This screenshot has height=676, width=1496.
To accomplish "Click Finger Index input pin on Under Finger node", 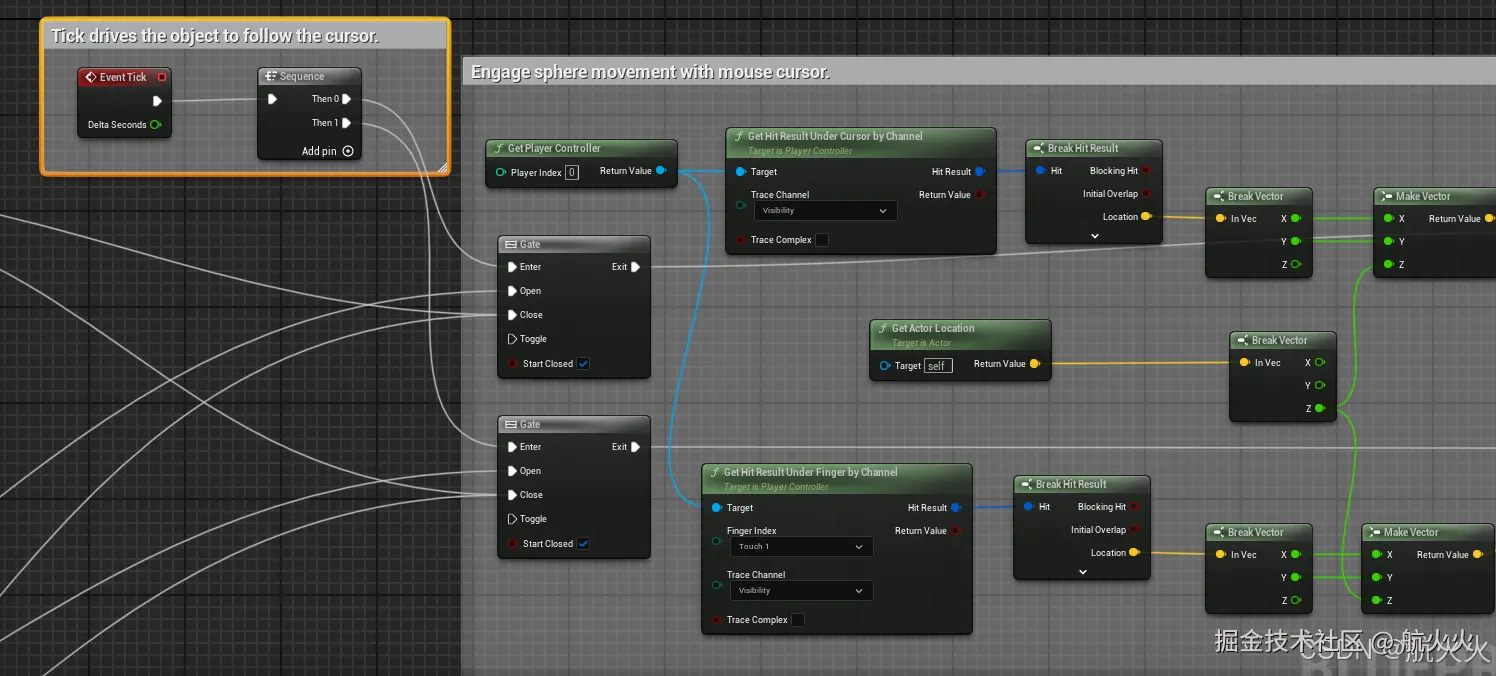I will (x=715, y=541).
